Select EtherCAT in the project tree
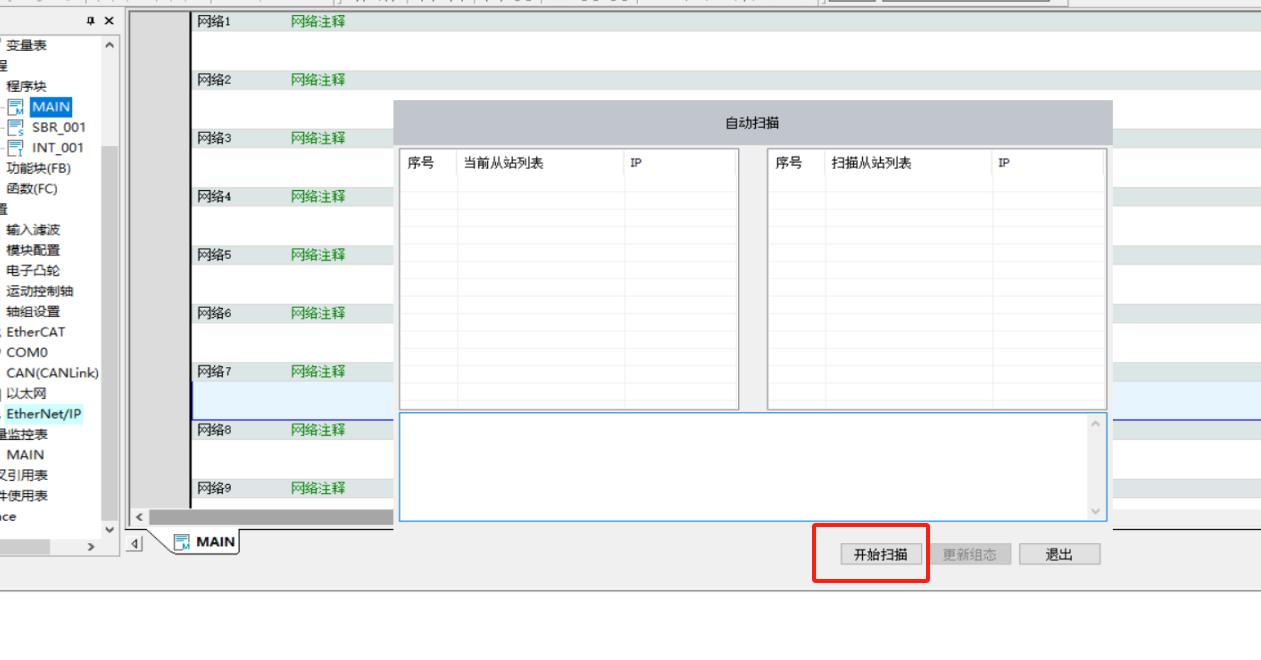 pos(36,332)
